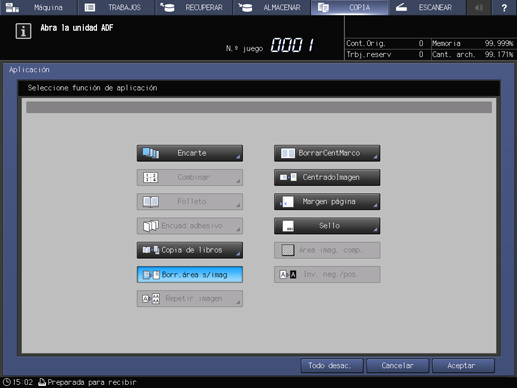Toggle Área imag. comp. option
Screen dimensions: 517x388
[327, 250]
